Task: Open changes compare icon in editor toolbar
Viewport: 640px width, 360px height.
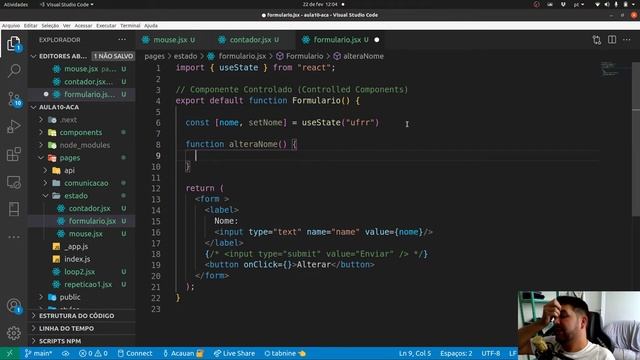Action: 597,40
